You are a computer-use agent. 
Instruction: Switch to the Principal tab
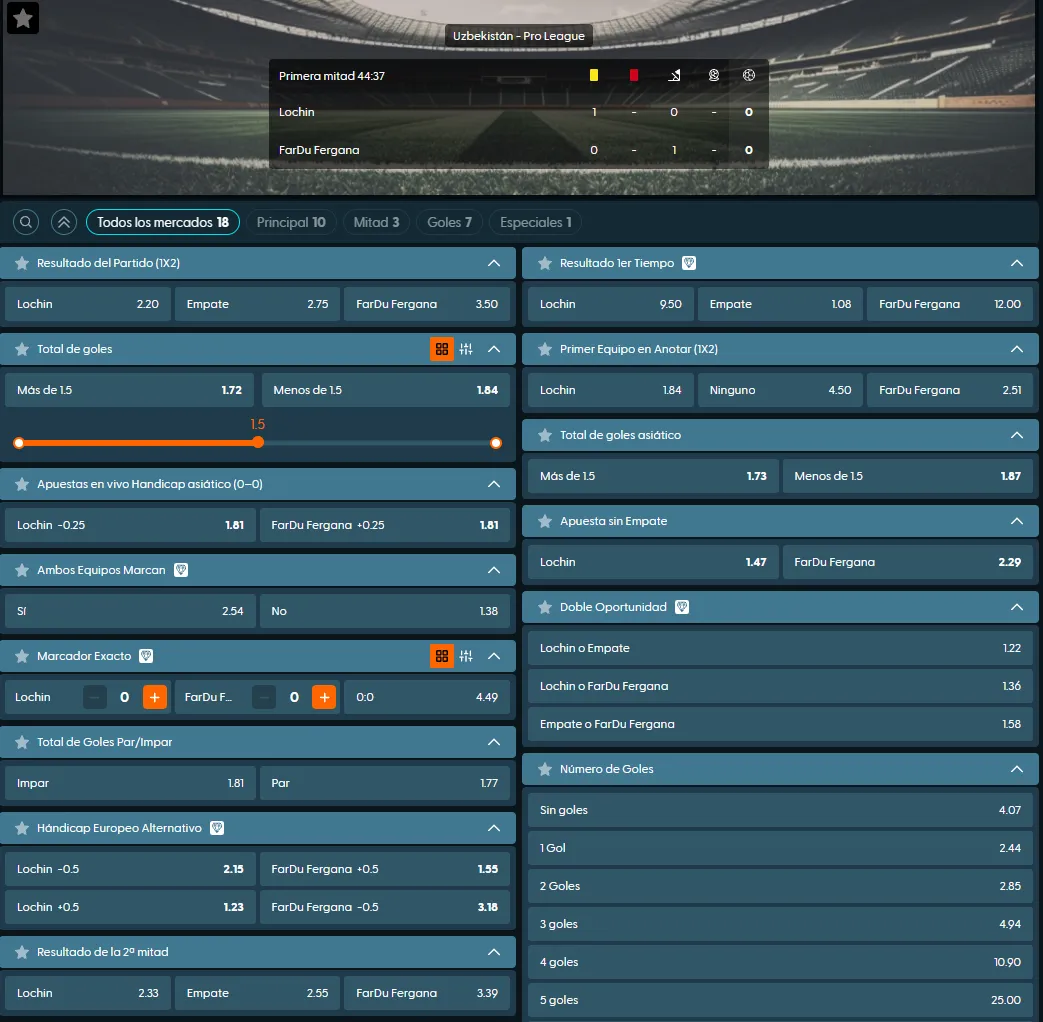coord(291,222)
